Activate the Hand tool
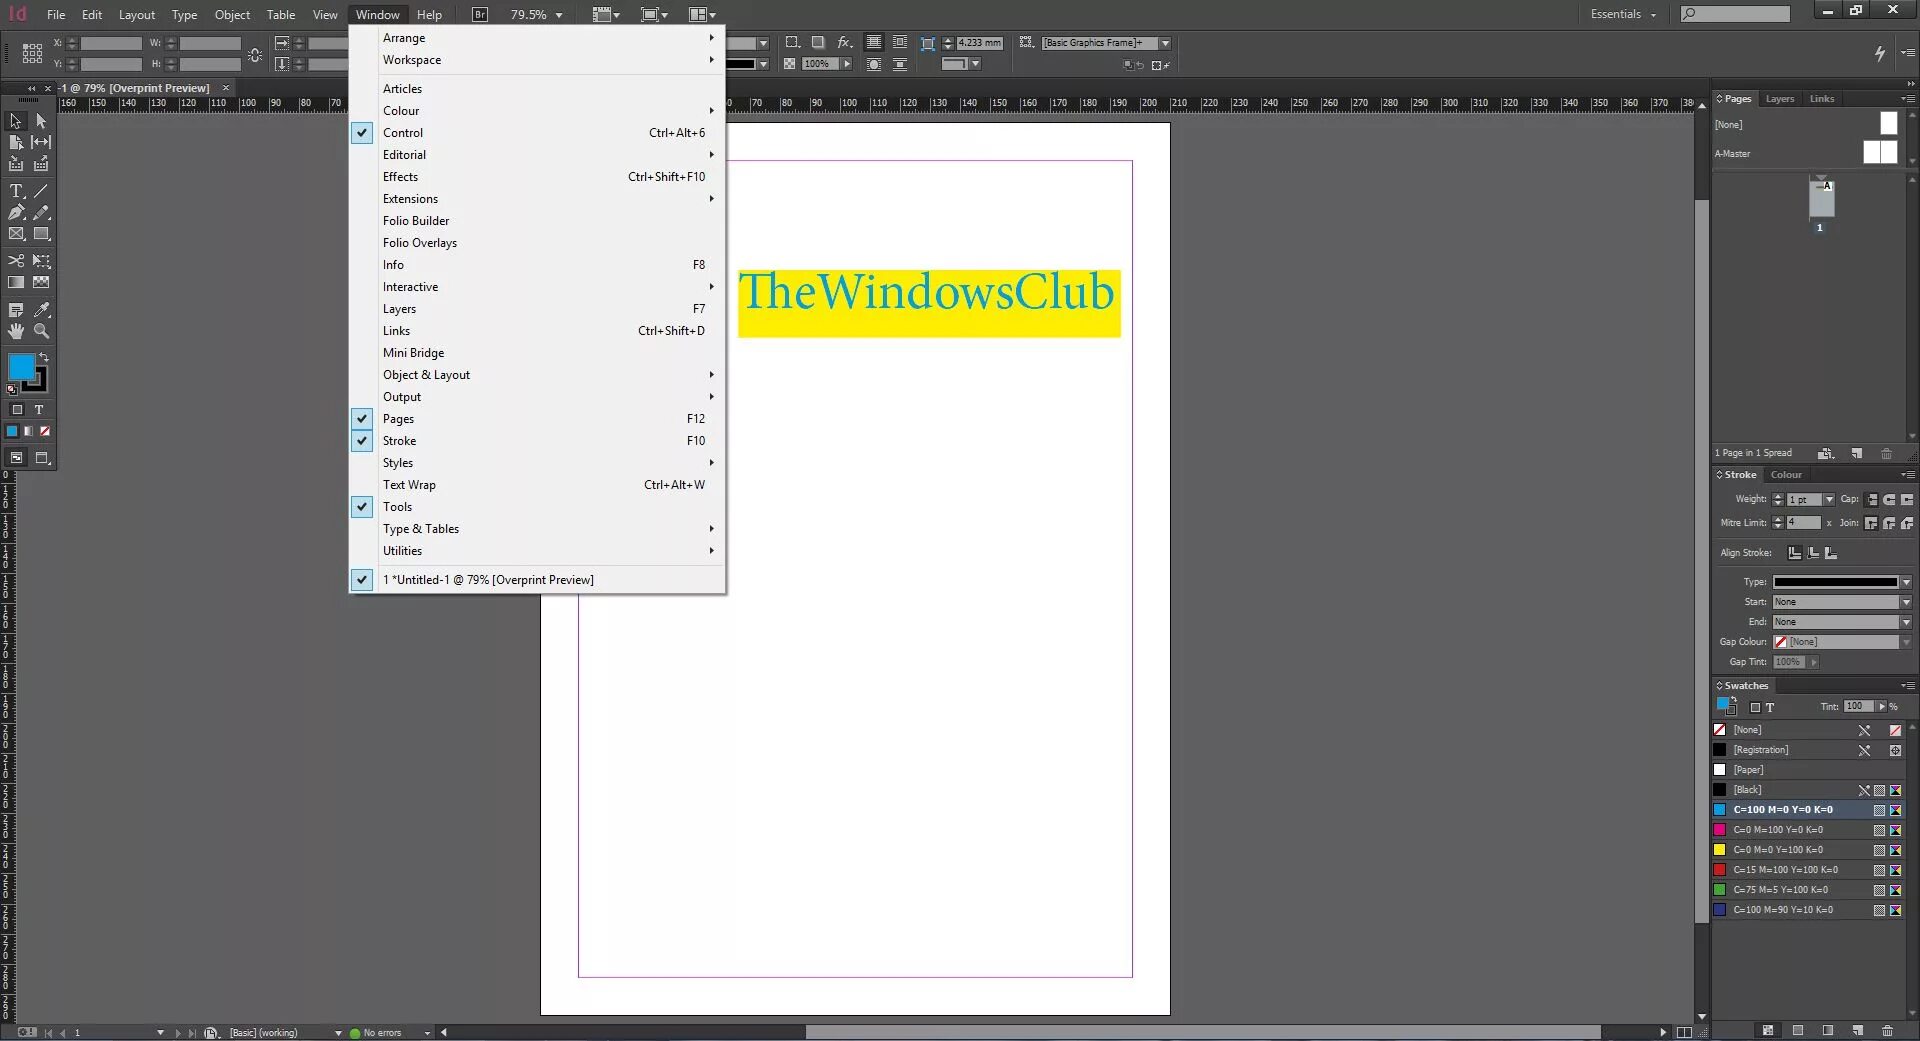This screenshot has height=1041, width=1920. 16,331
